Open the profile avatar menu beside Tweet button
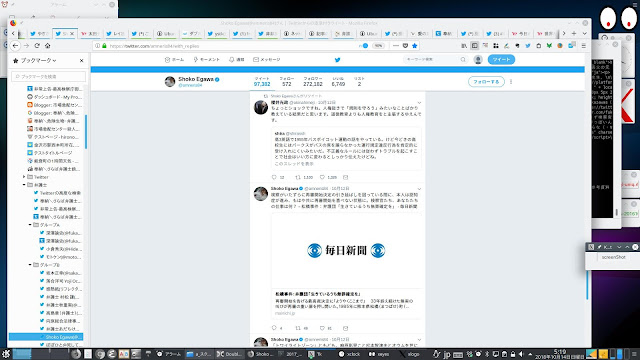Viewport: 640px width, 360px height. point(478,60)
